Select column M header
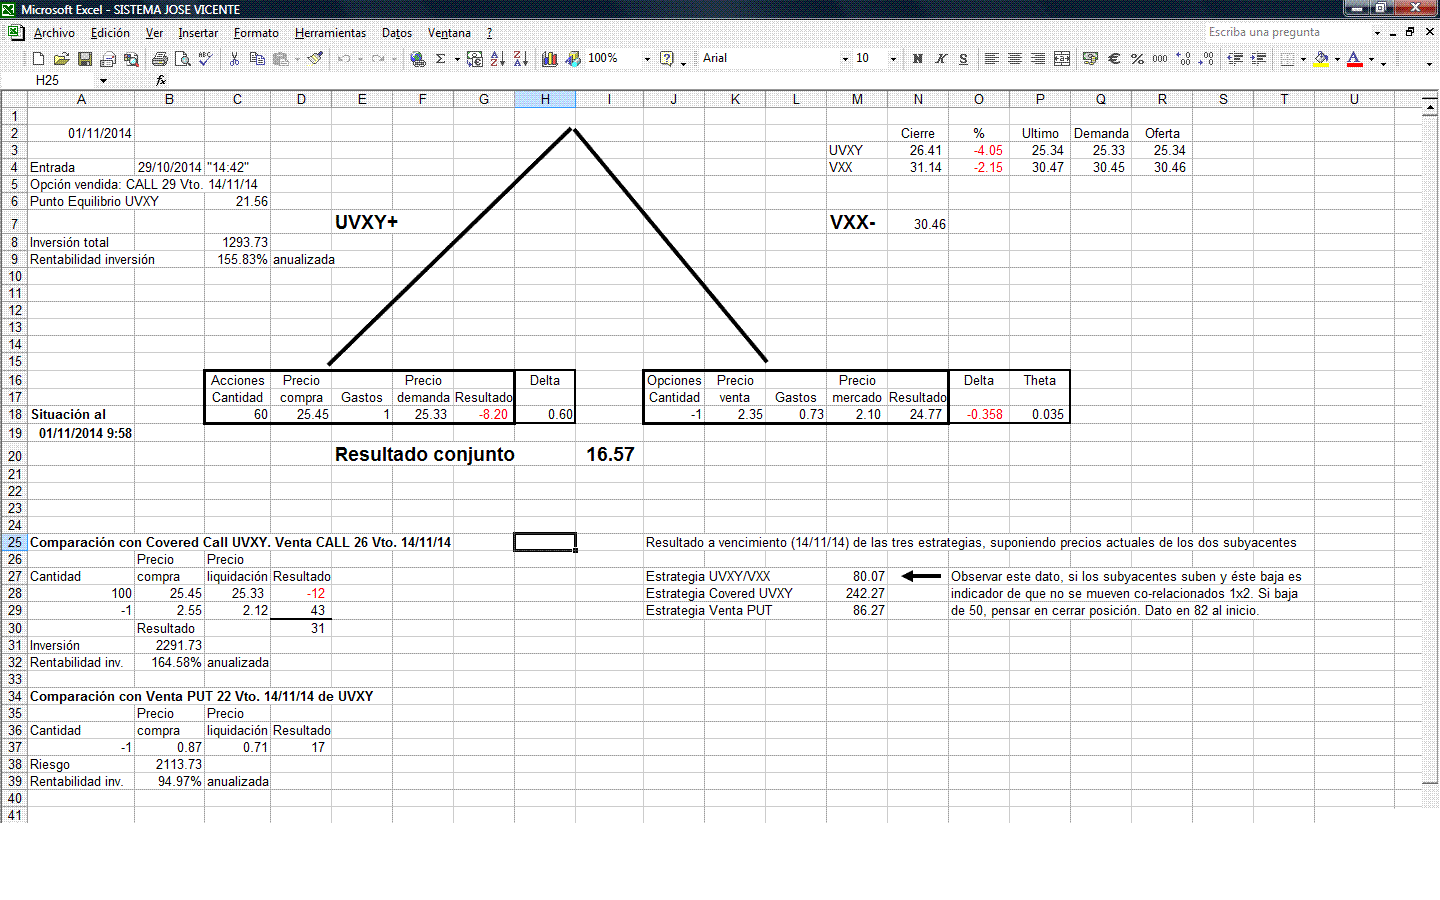 pyautogui.click(x=857, y=99)
